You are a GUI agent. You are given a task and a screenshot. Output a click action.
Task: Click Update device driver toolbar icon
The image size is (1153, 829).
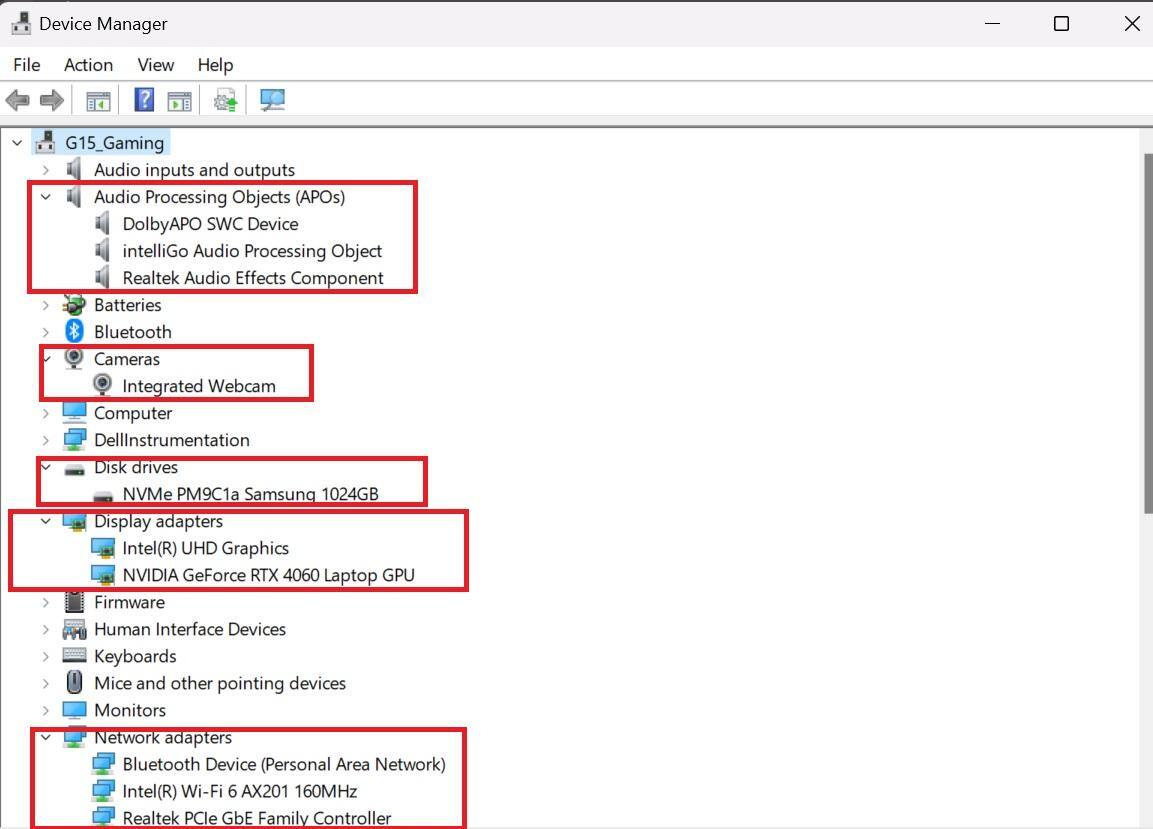click(225, 100)
